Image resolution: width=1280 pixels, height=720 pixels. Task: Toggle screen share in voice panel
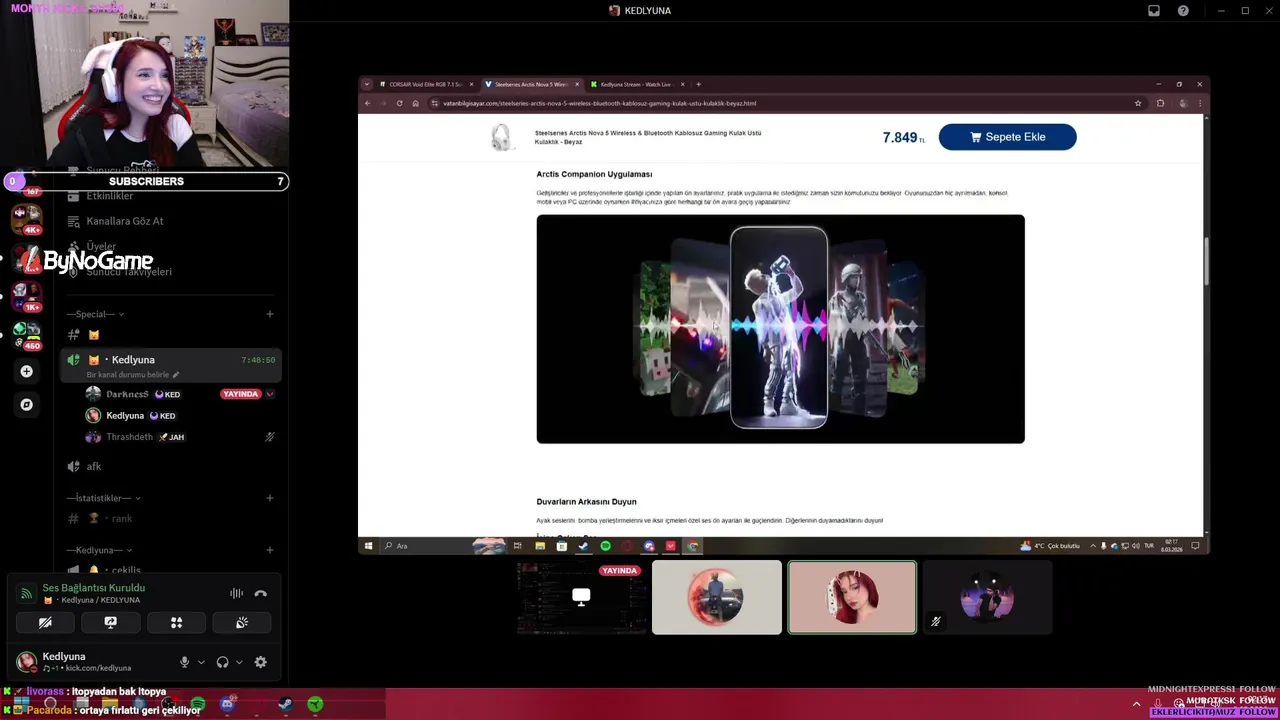tap(111, 622)
